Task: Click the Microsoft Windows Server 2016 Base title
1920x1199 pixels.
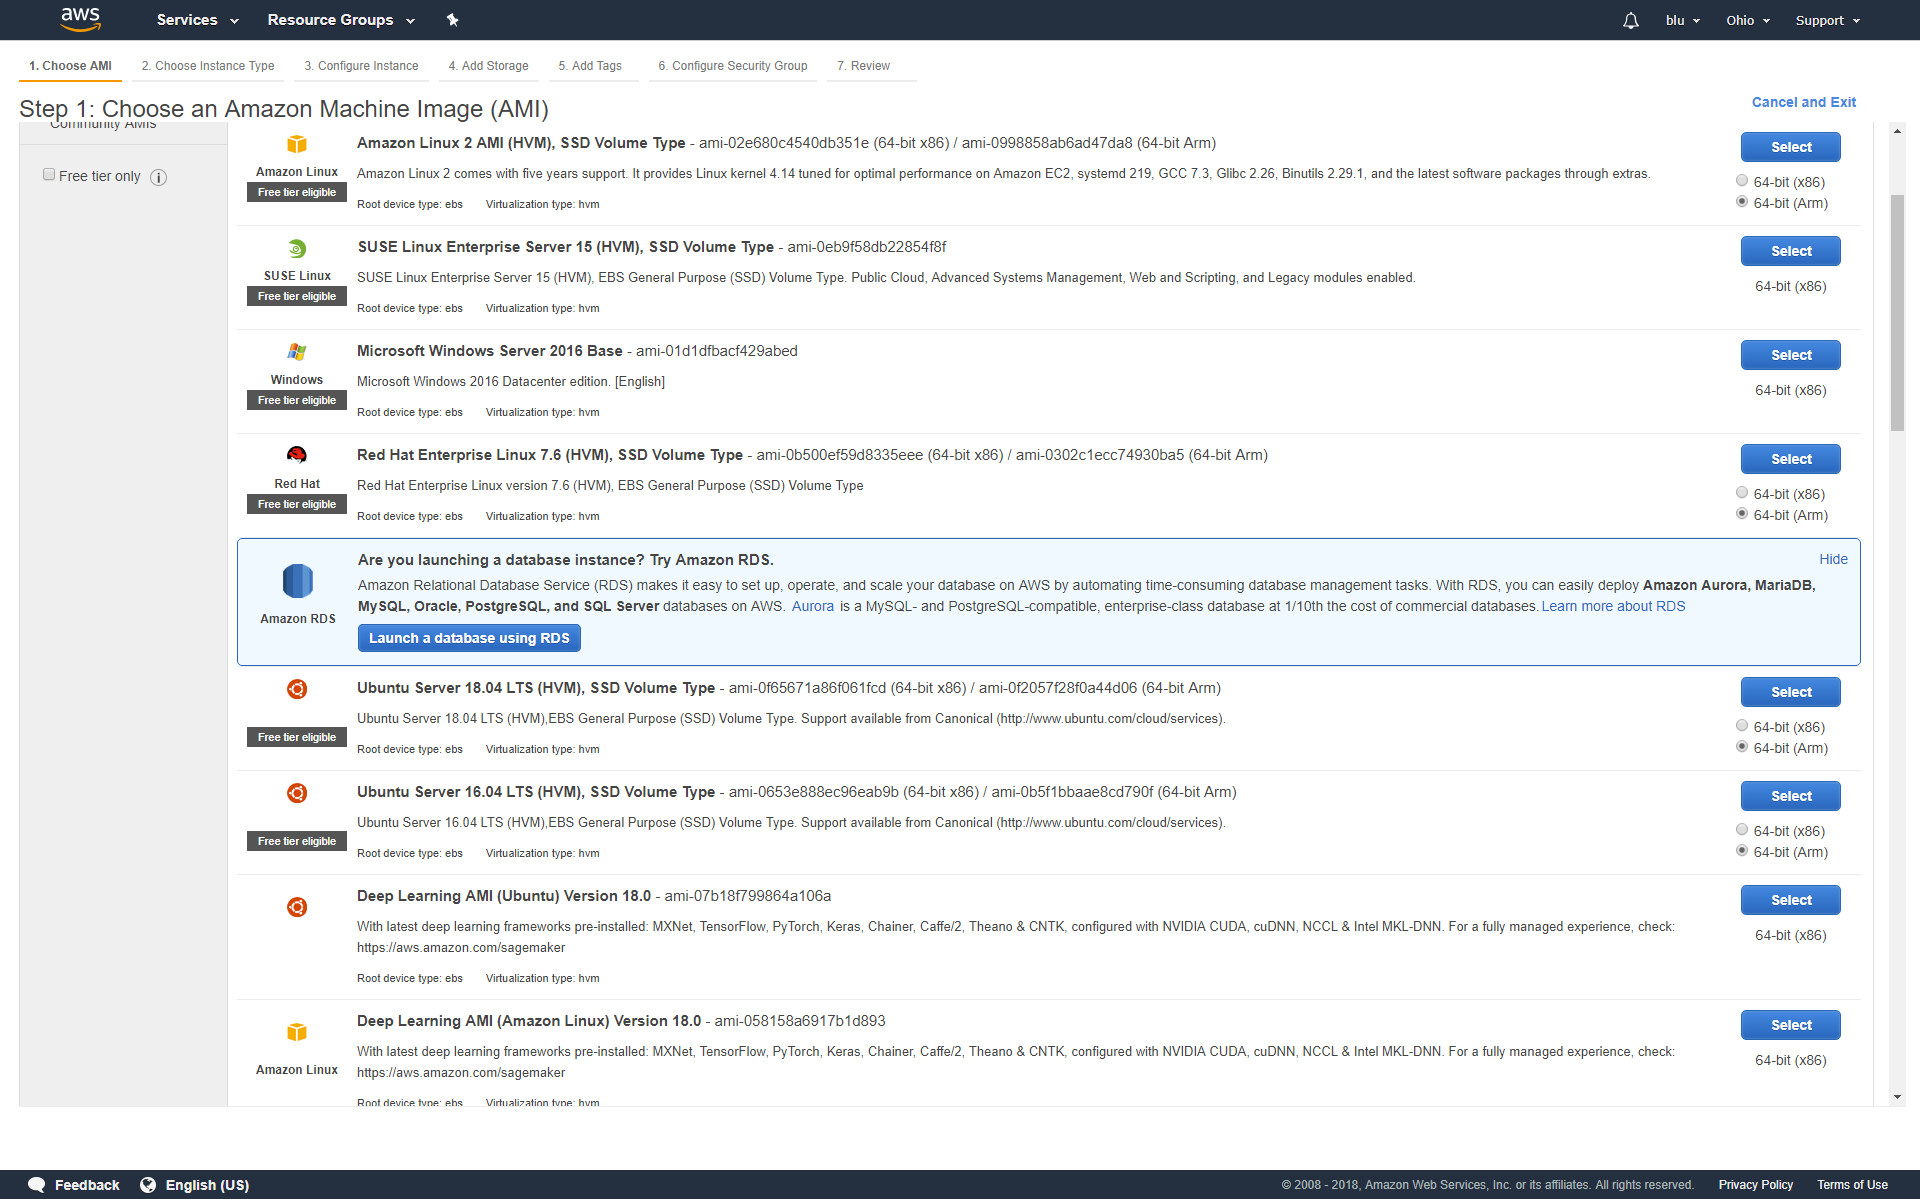Action: (489, 351)
